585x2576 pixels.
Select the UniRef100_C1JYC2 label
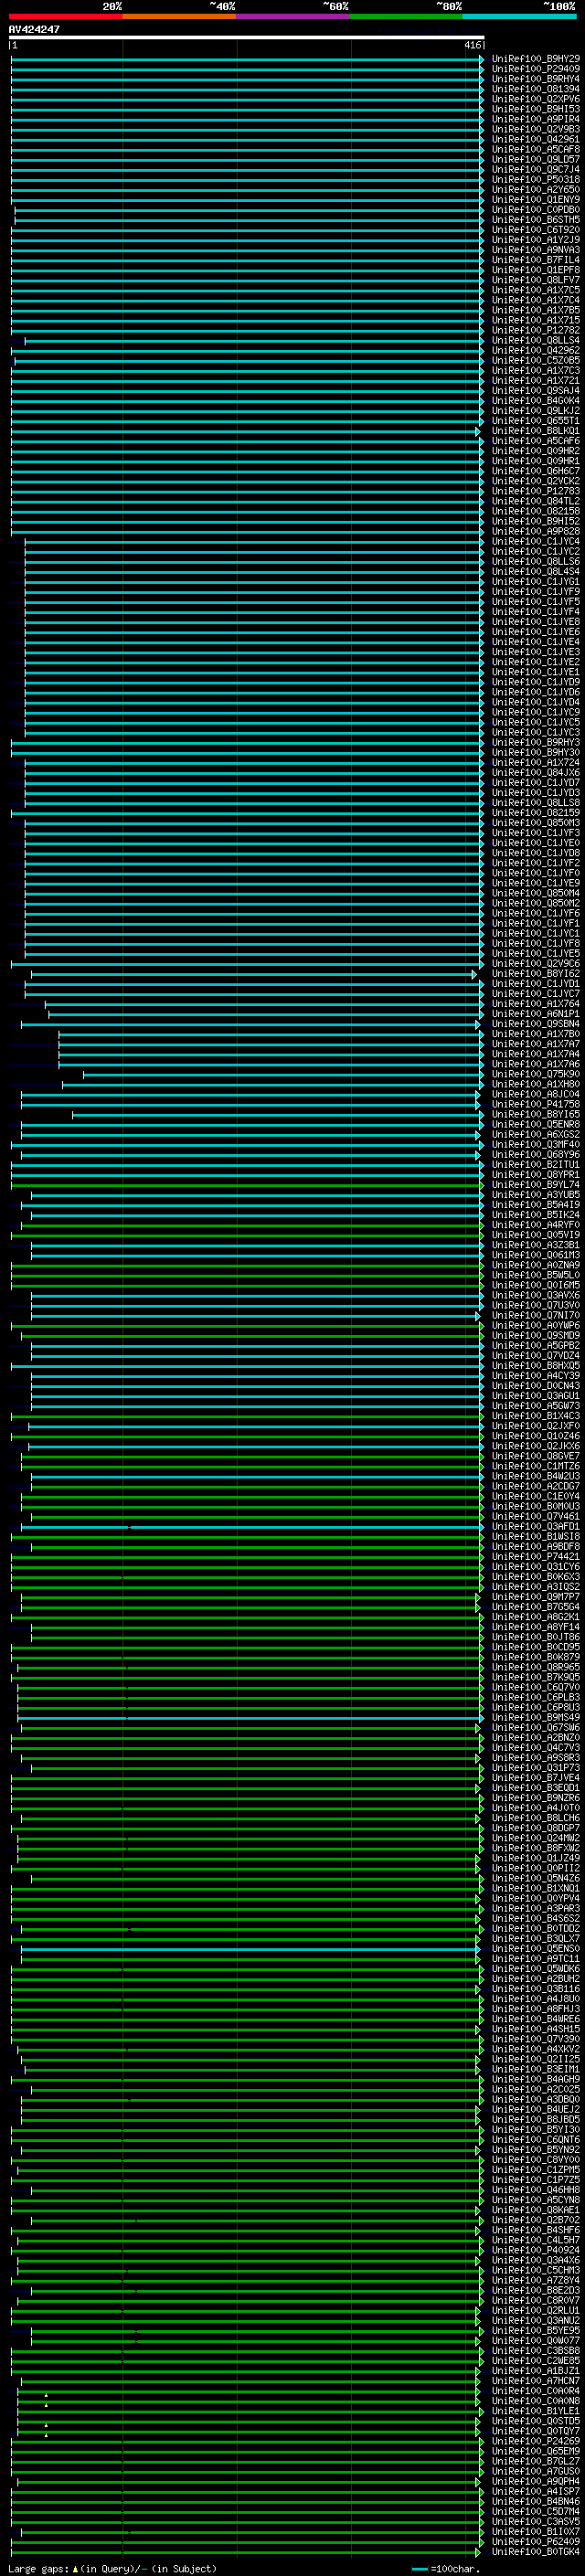(x=536, y=551)
